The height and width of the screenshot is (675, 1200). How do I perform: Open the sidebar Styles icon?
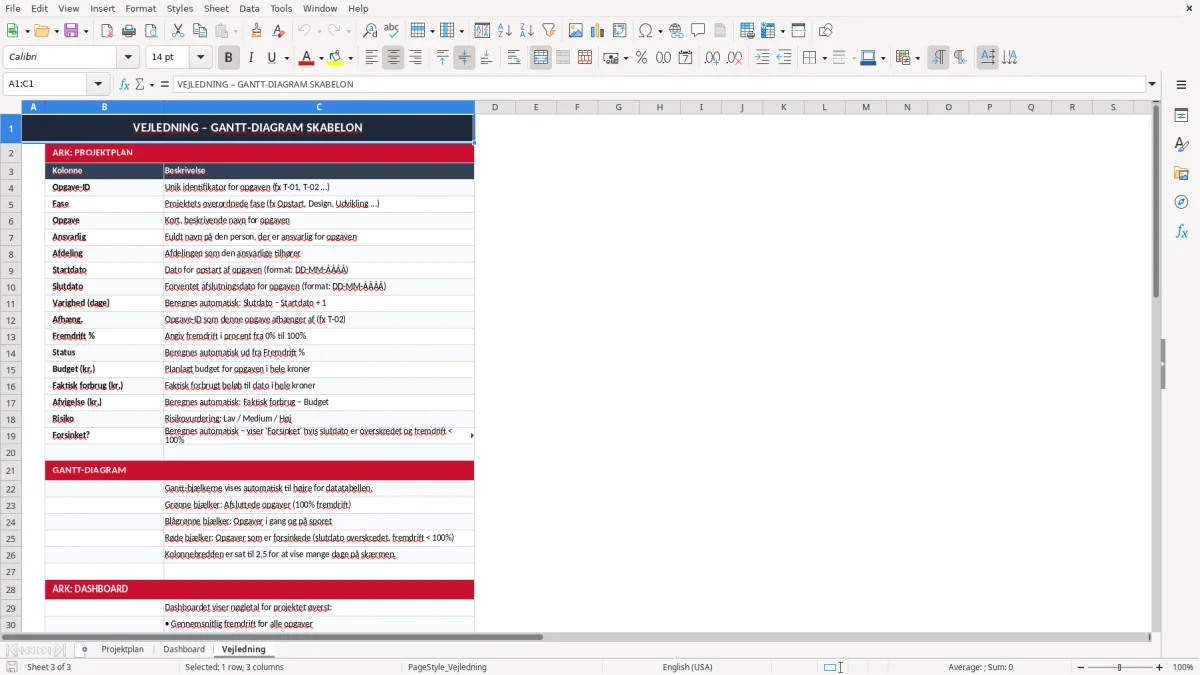pos(1181,144)
